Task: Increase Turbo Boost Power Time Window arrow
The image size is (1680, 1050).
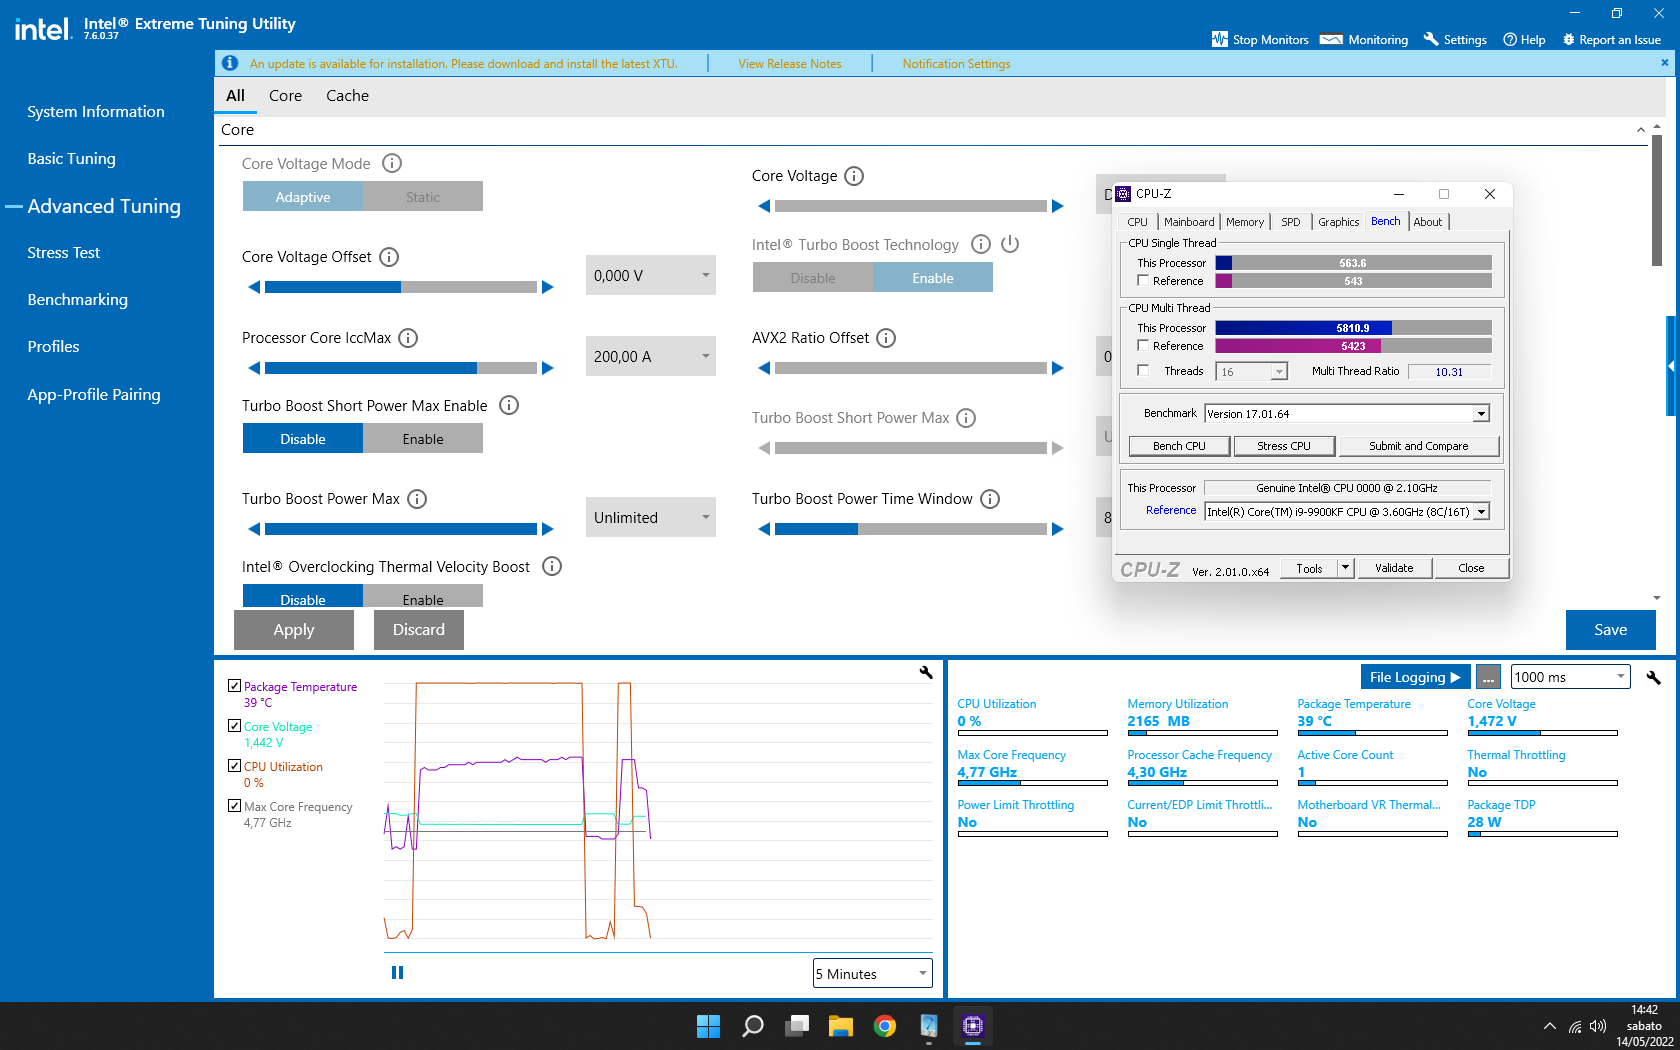Action: (x=1057, y=529)
